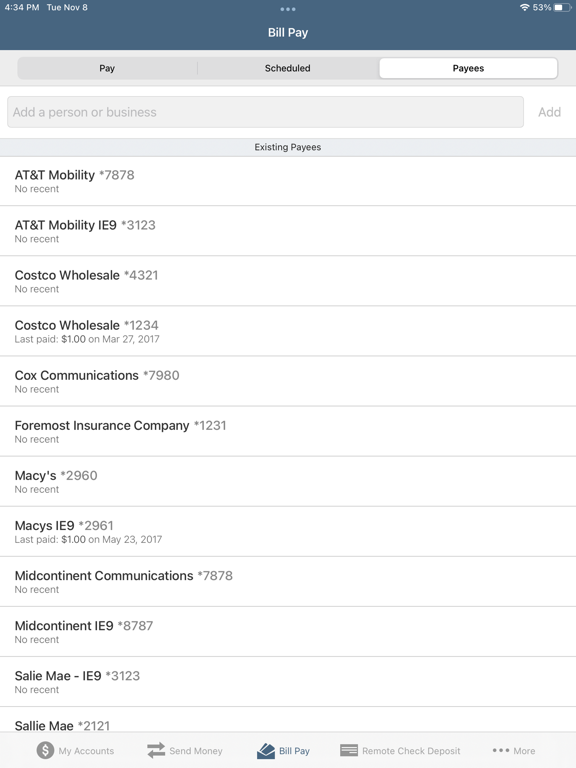This screenshot has height=768, width=576.
Task: Open Midcontinent Communications *7878 payee
Action: (x=288, y=582)
